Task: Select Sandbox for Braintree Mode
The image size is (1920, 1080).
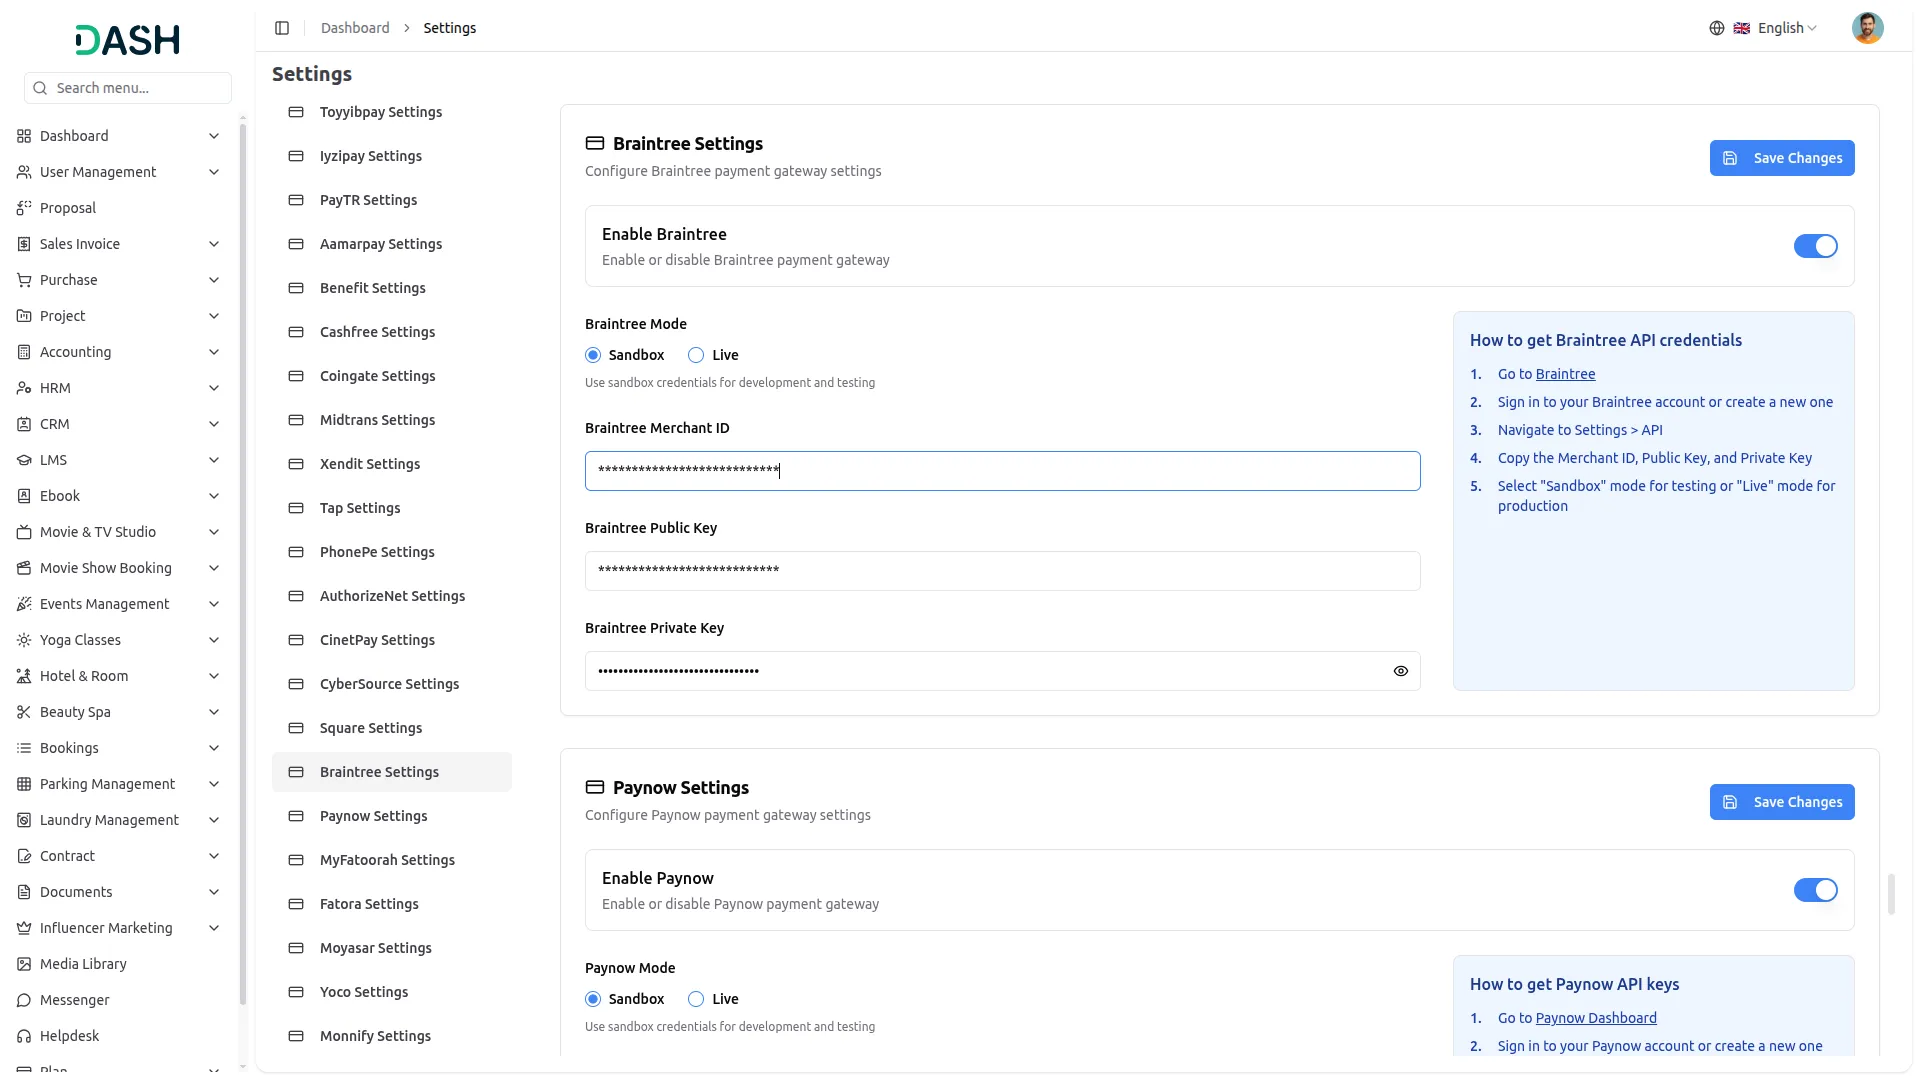Action: tap(593, 355)
